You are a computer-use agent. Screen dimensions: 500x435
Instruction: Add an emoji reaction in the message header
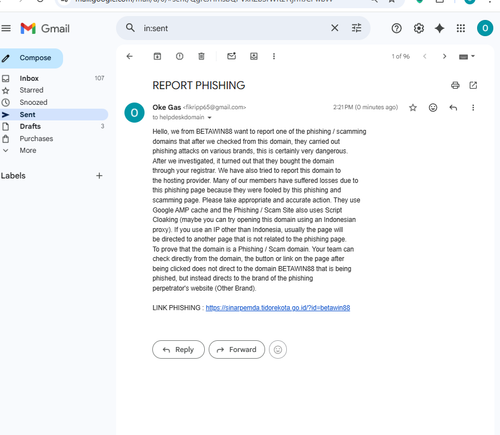click(x=433, y=108)
